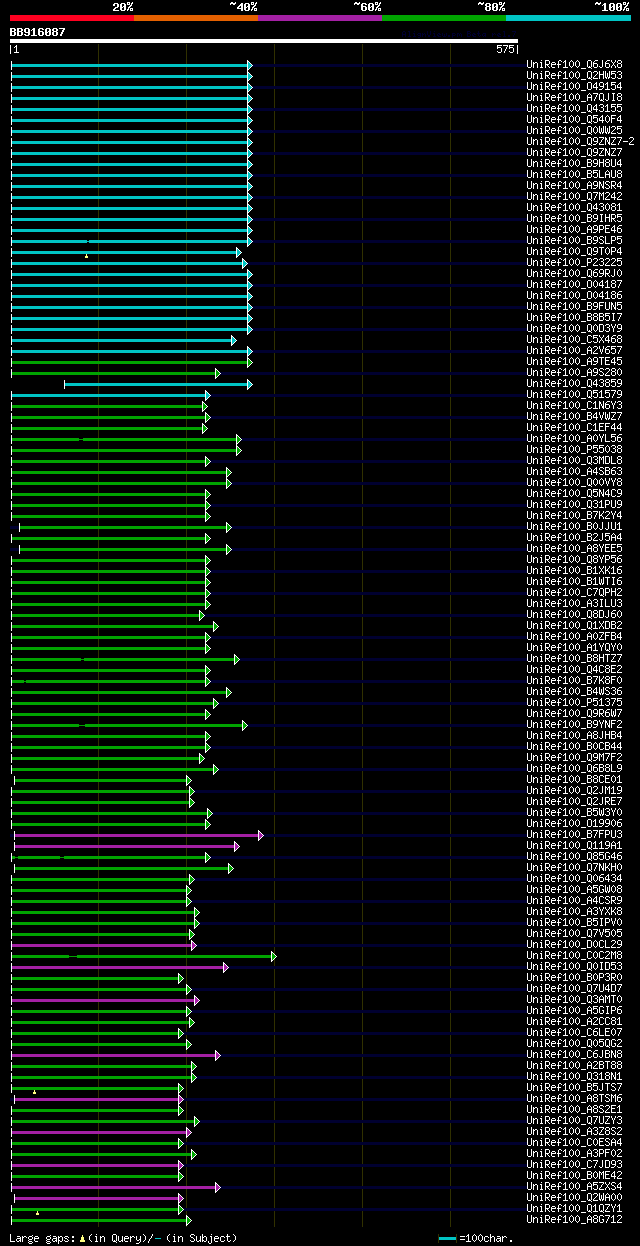Click the purple ~60% identity legend segment
Viewport: 640px width, 1246px height.
pyautogui.click(x=319, y=17)
